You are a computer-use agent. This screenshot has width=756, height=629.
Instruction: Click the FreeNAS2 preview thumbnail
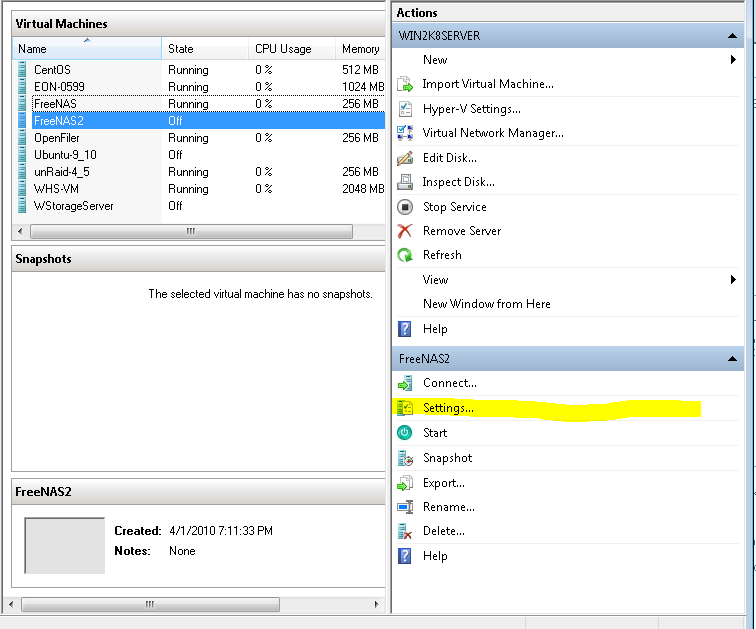point(65,546)
